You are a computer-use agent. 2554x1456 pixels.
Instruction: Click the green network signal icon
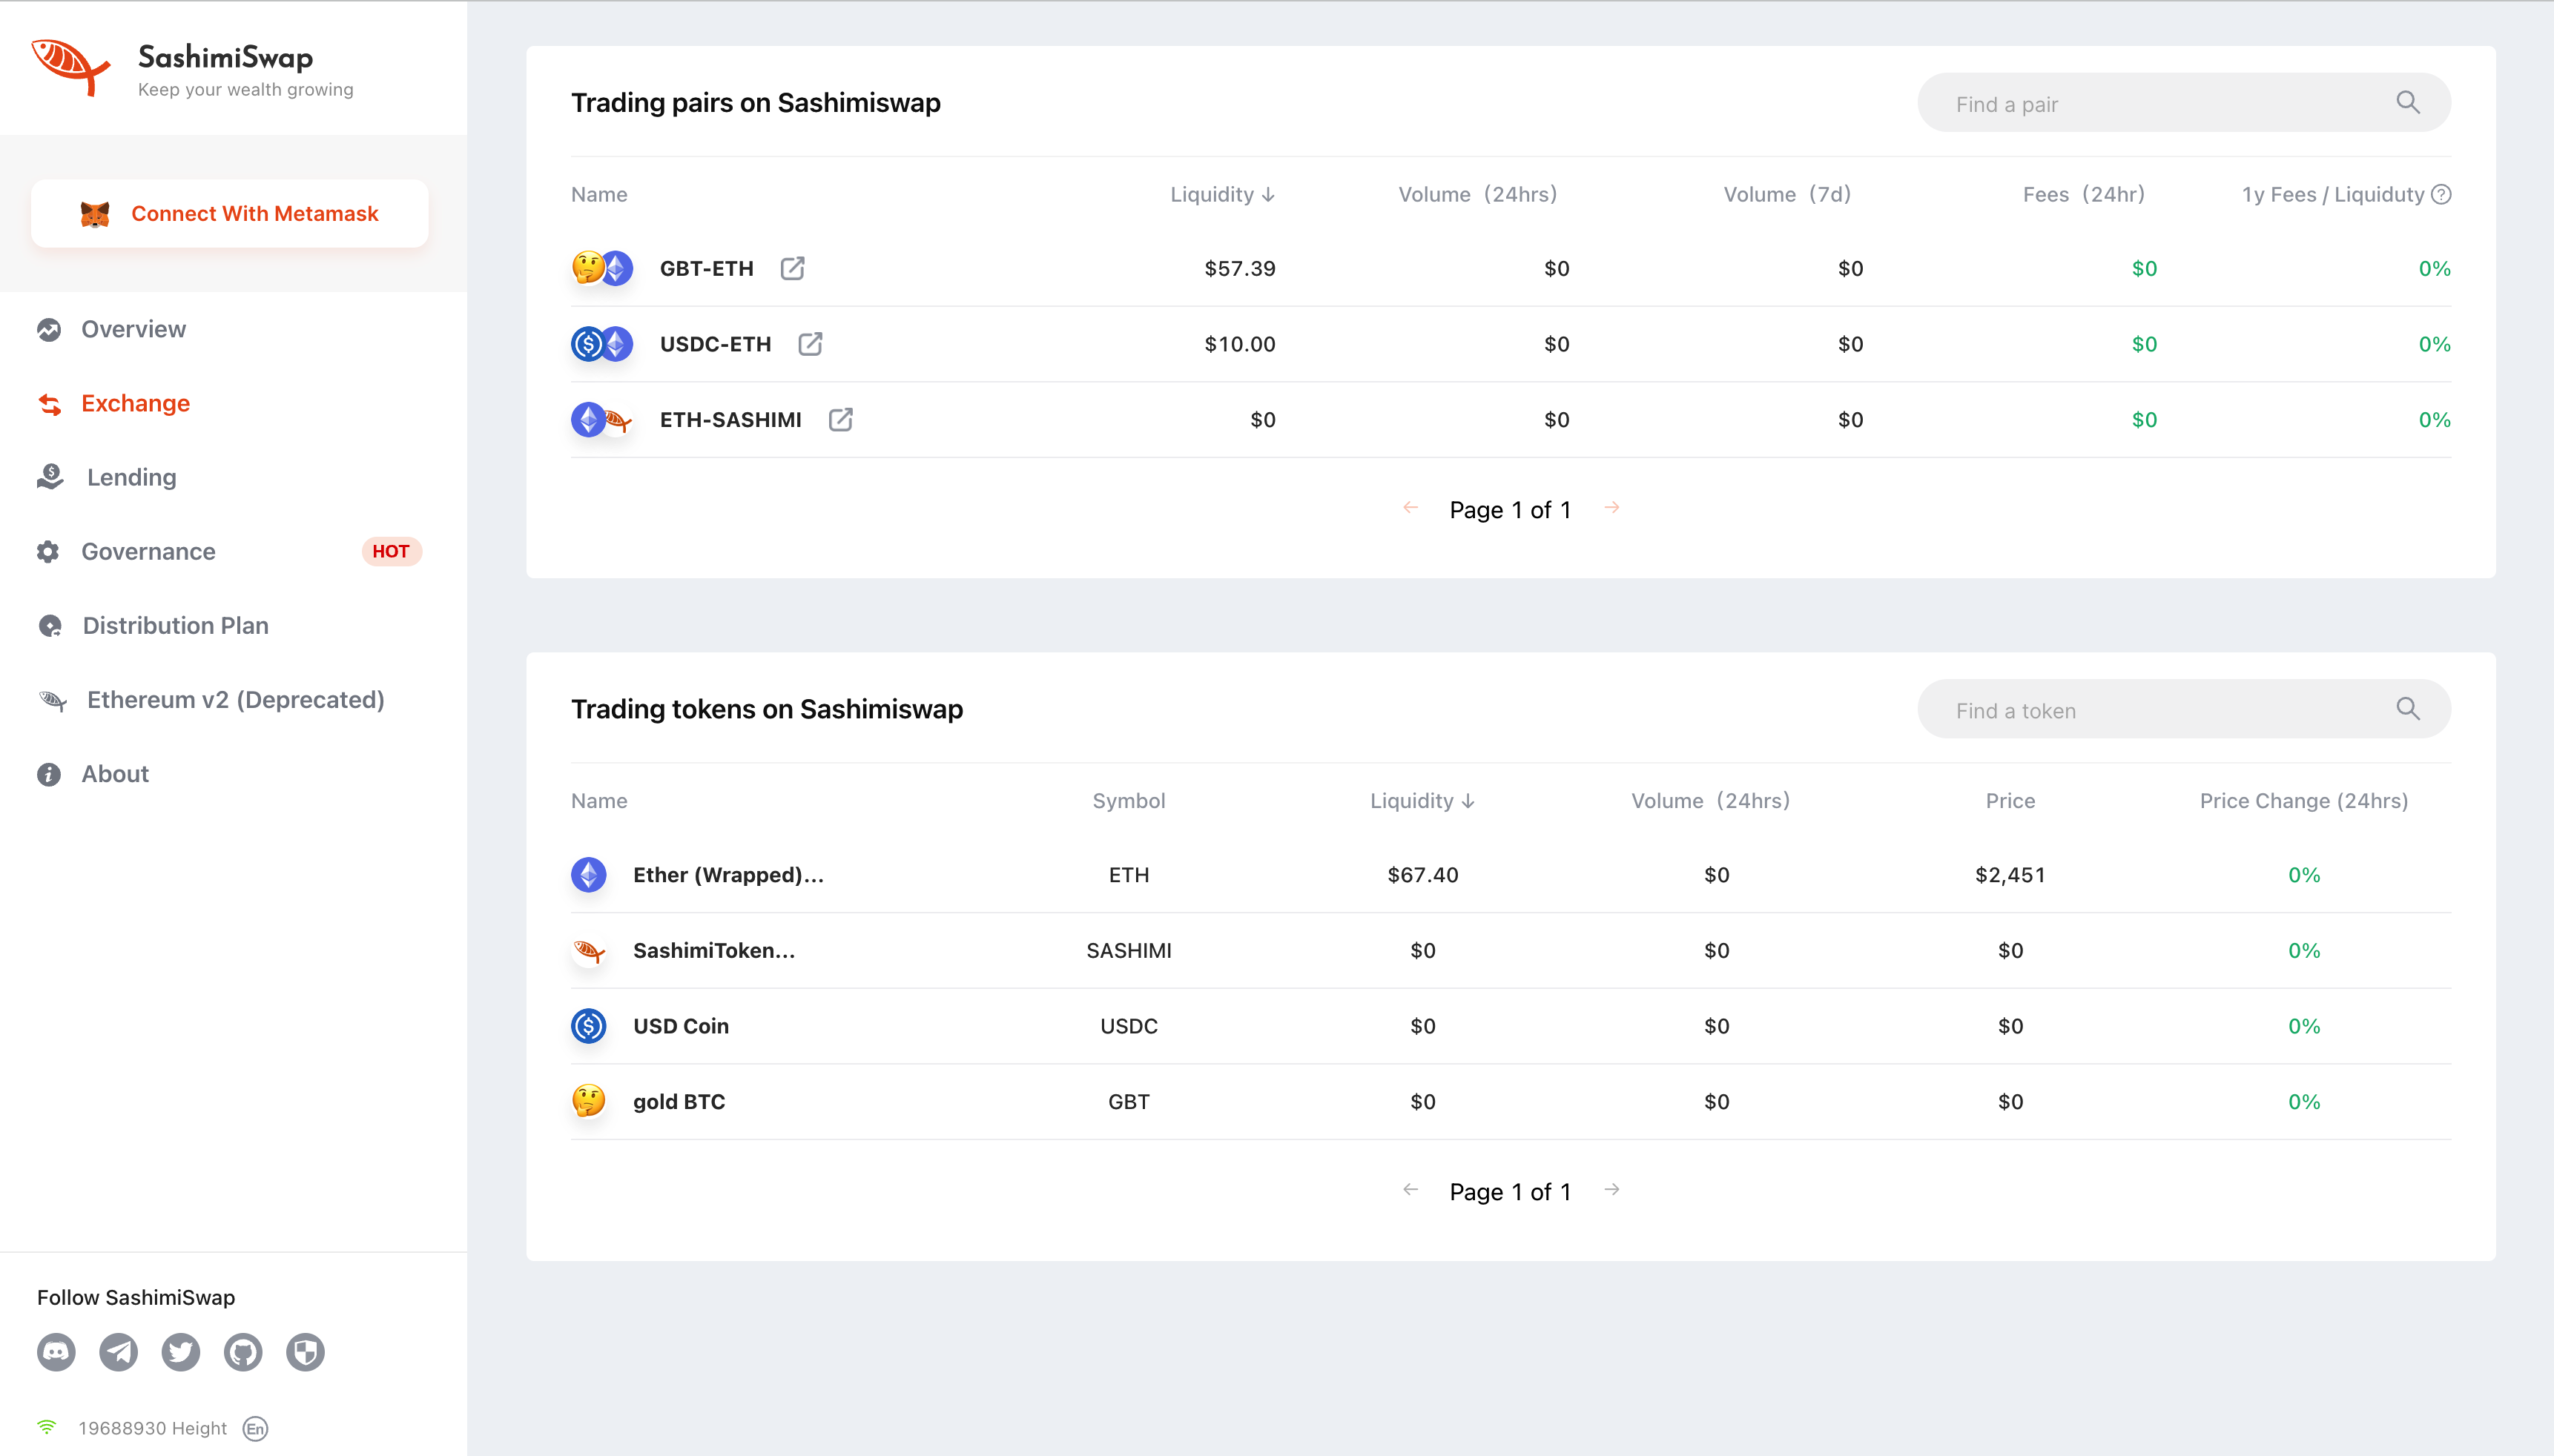47,1427
